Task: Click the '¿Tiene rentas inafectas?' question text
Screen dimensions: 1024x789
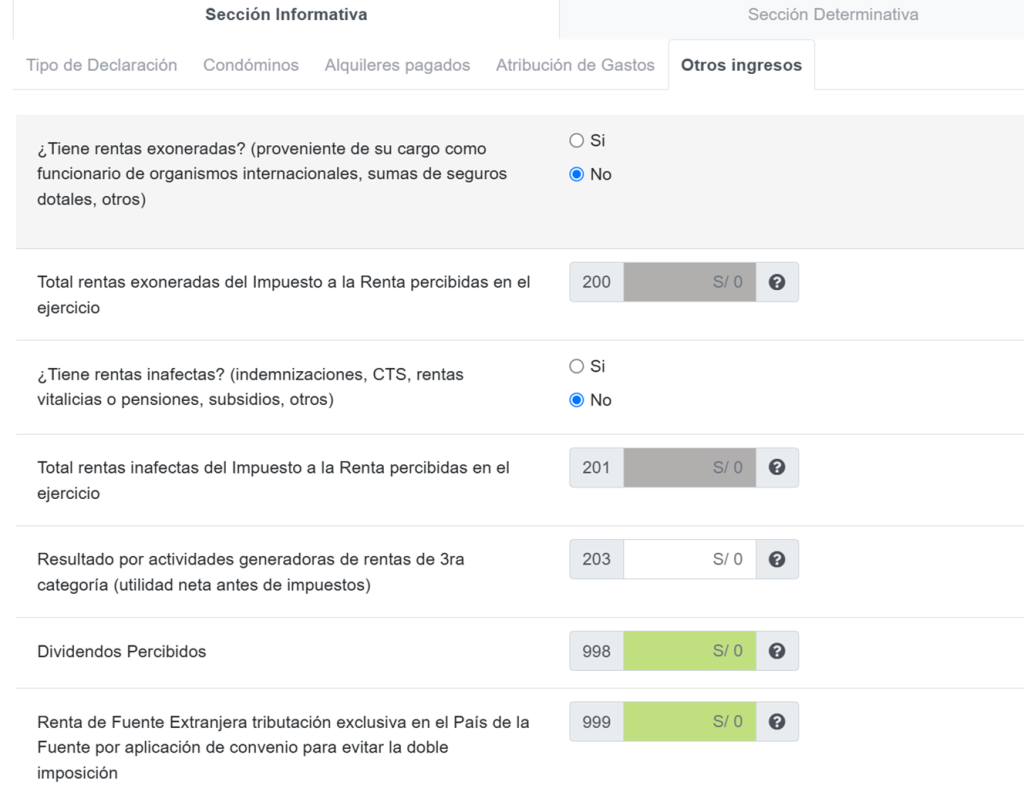Action: pos(250,387)
